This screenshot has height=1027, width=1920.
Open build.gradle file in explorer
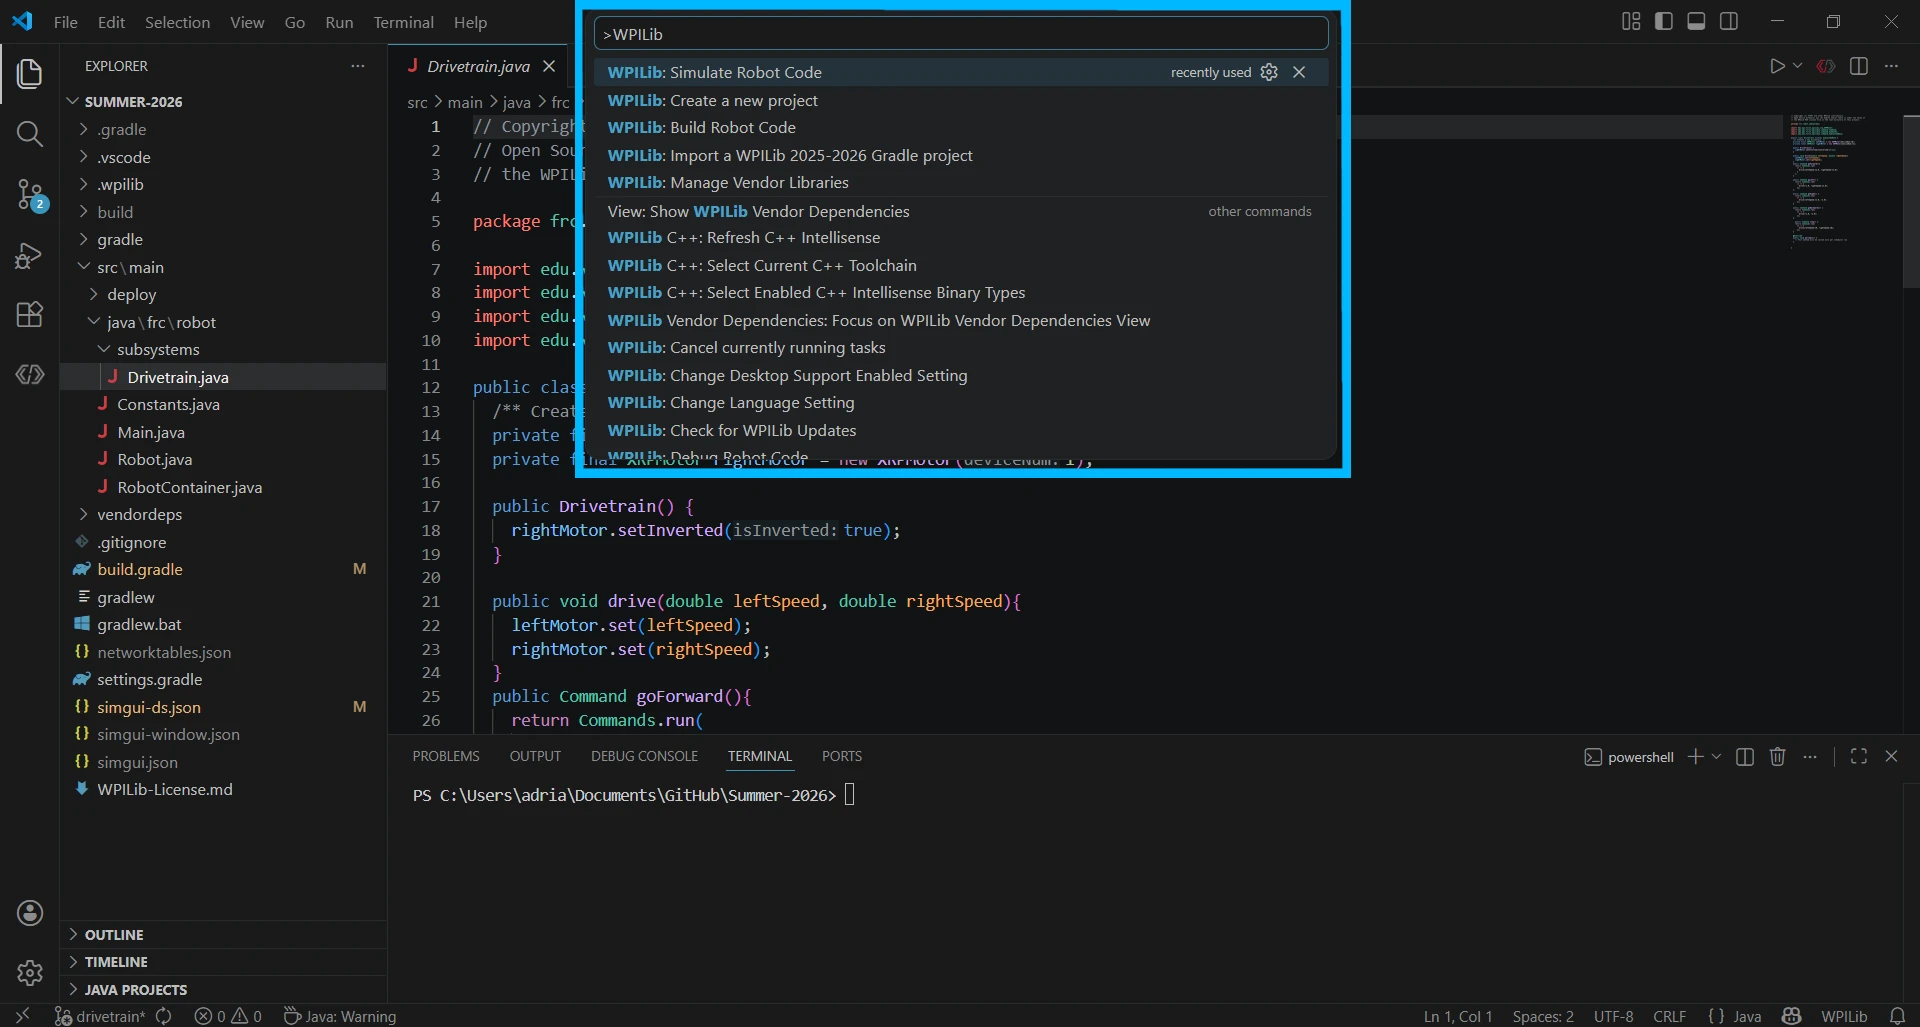(x=140, y=569)
